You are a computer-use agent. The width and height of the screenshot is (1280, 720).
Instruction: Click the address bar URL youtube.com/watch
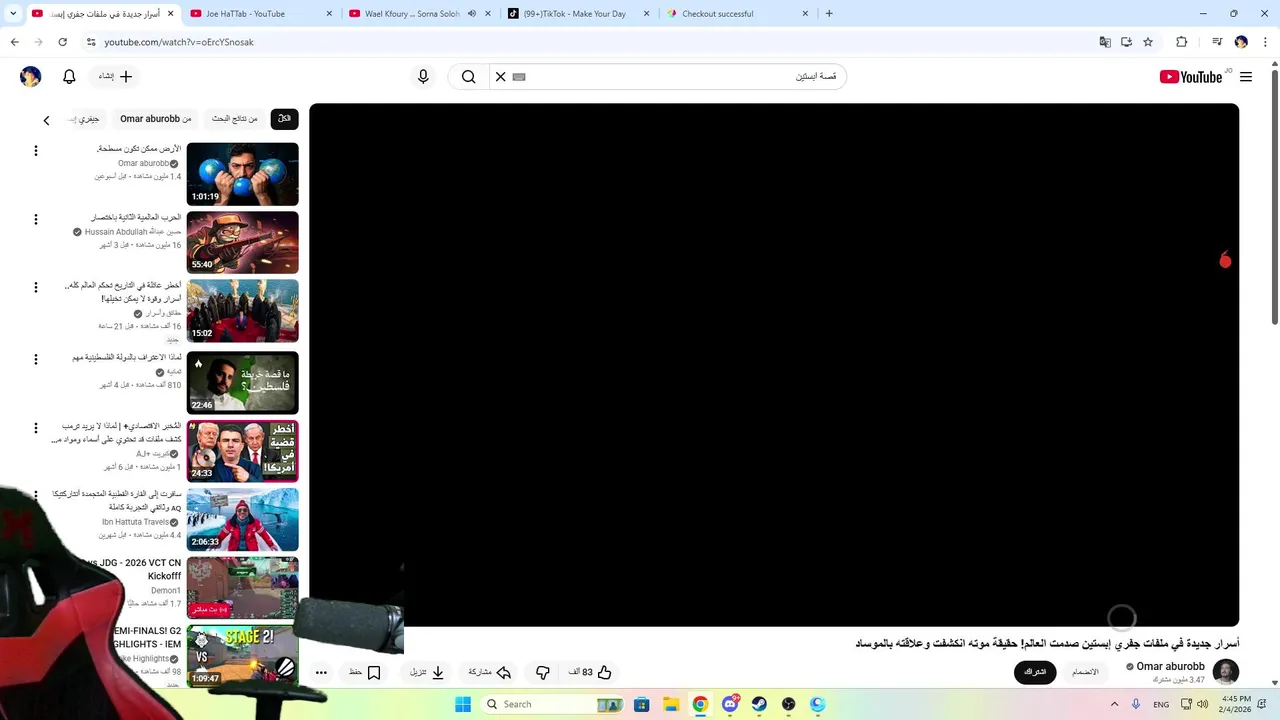point(179,42)
